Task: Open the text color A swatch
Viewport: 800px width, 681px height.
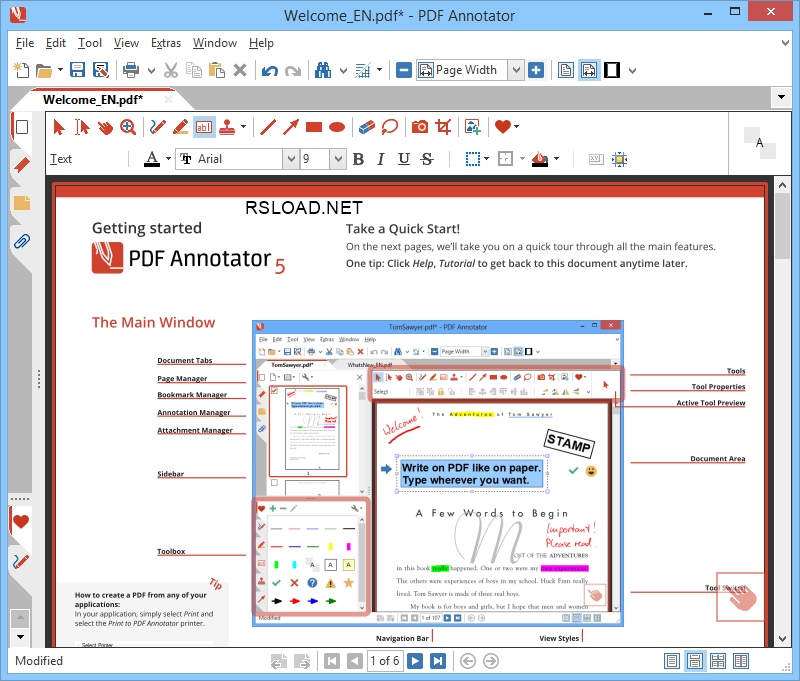Action: pyautogui.click(x=152, y=159)
